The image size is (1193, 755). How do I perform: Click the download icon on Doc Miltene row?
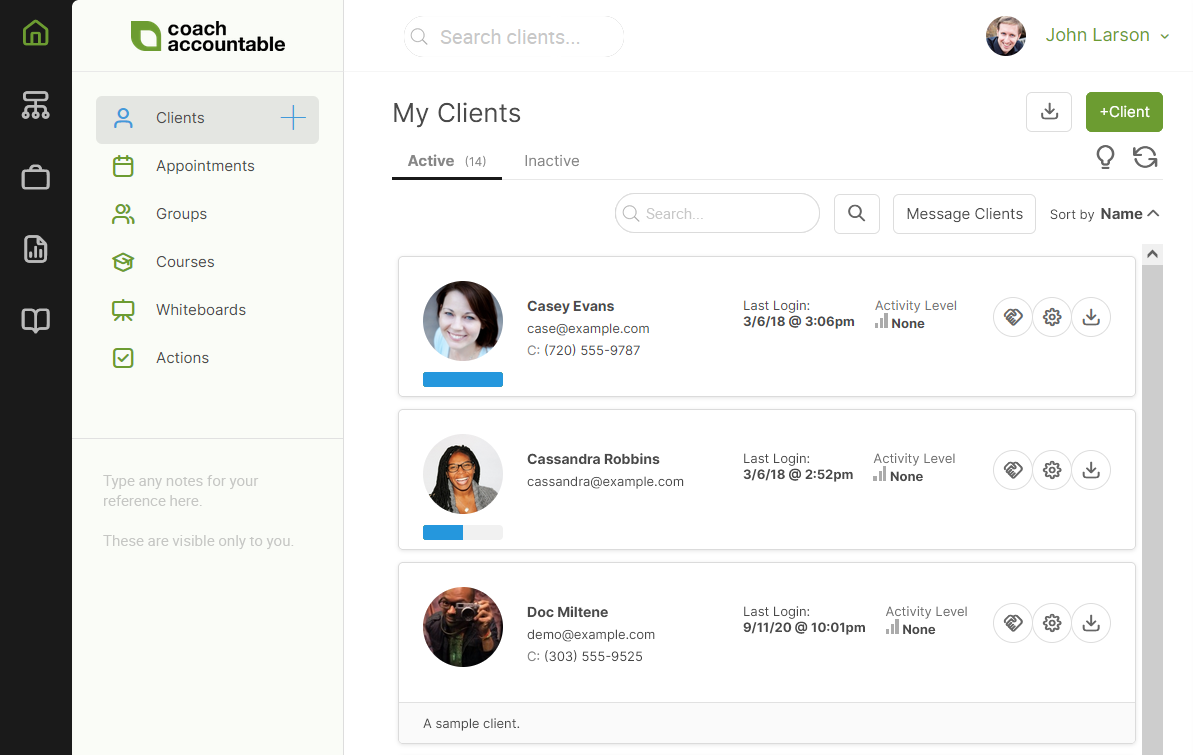click(x=1091, y=622)
